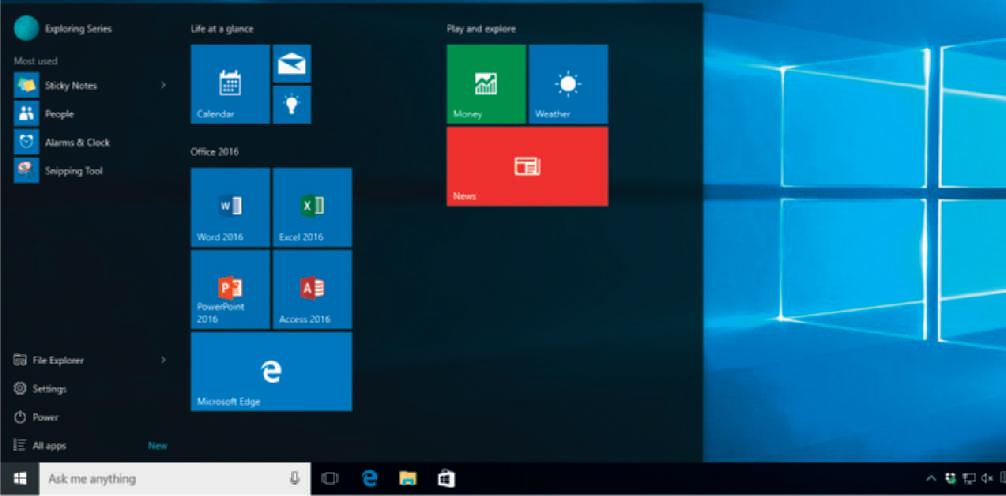Click the Exploring Series user account

point(63,28)
